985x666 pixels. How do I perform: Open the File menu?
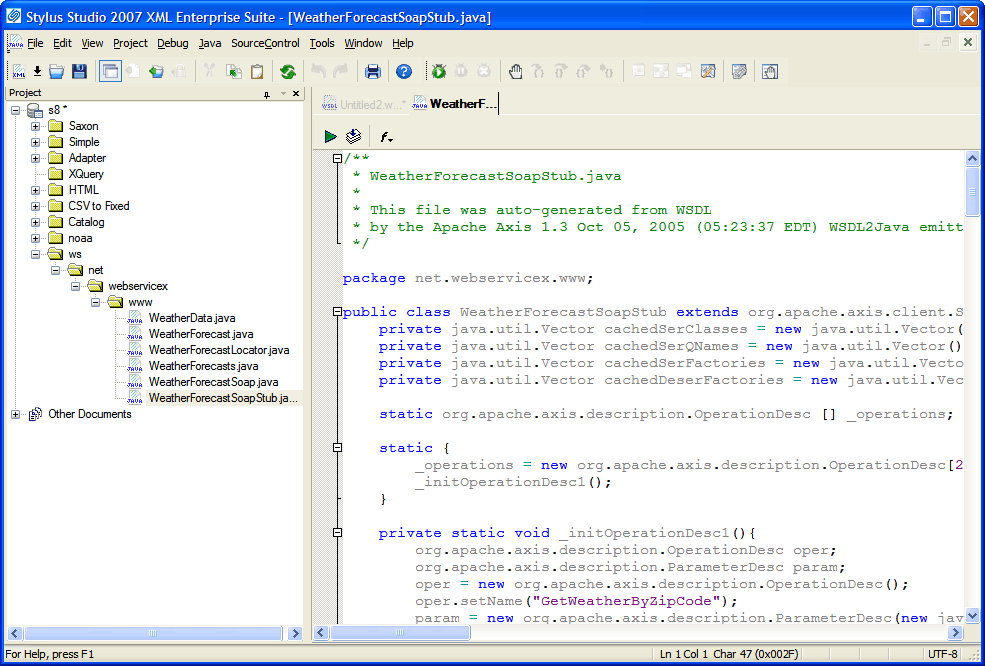(x=35, y=43)
